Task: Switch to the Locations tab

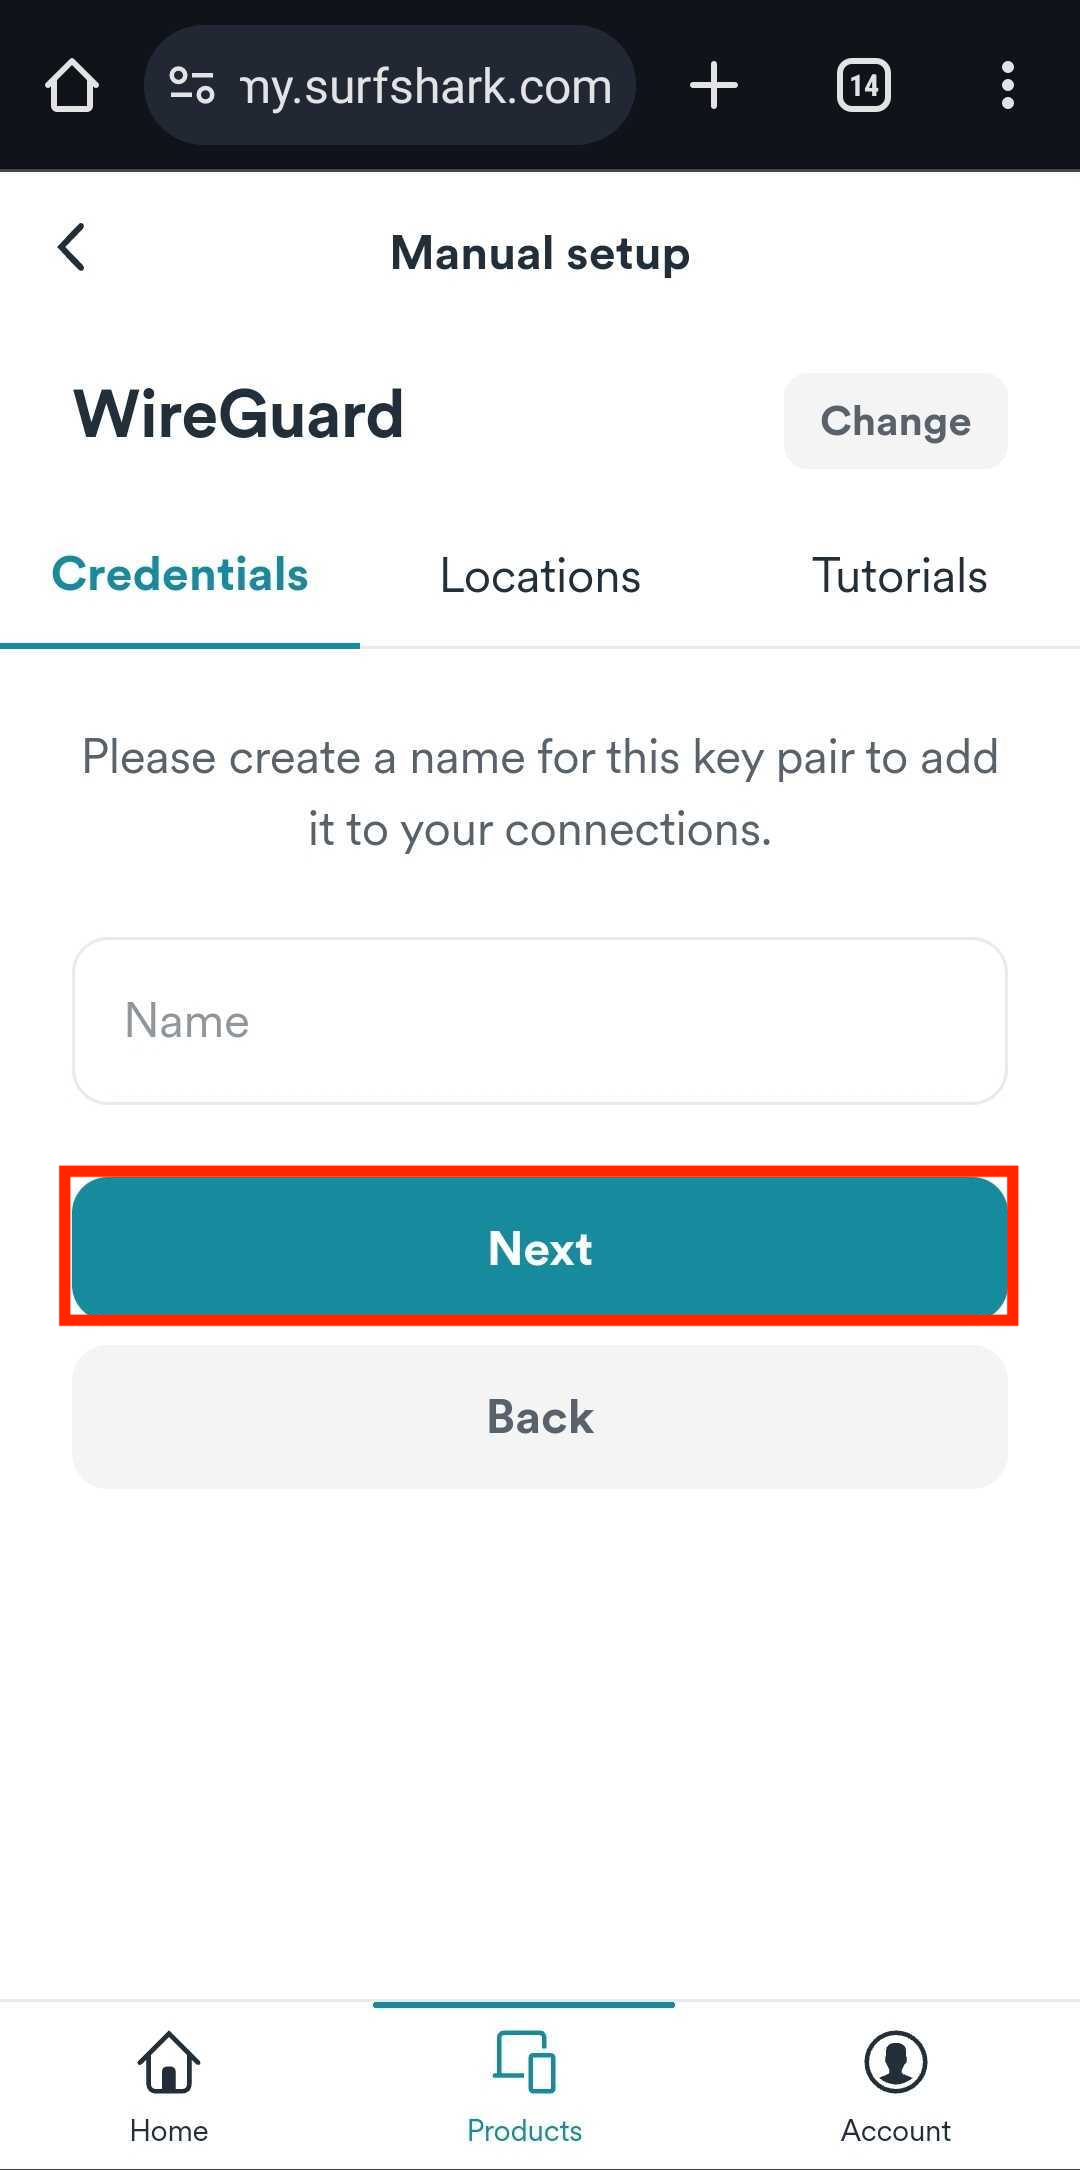Action: click(x=539, y=576)
